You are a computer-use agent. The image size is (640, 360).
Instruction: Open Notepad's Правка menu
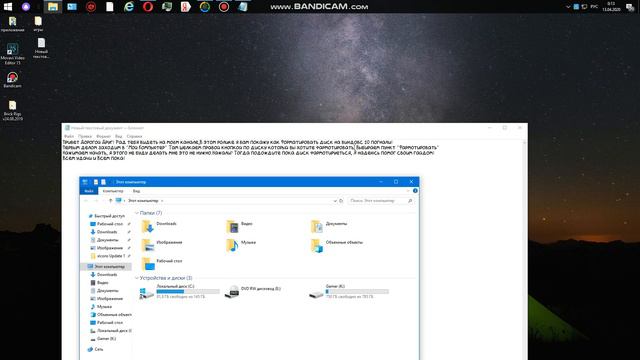click(x=85, y=136)
